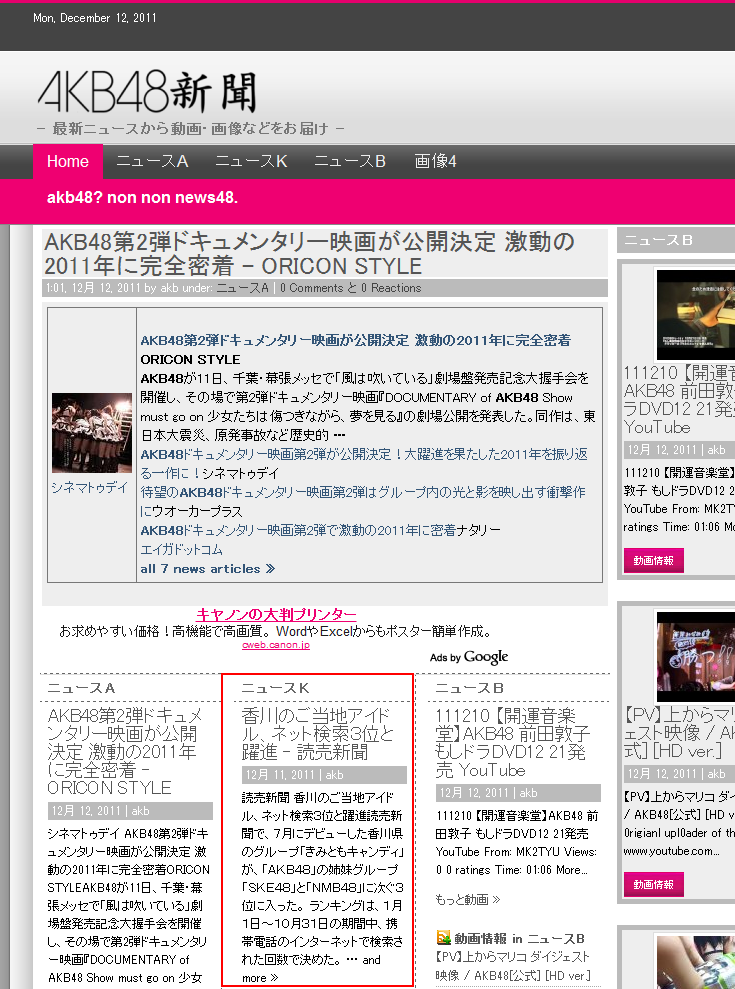Open the ニュースK menu tab
The width and height of the screenshot is (735, 989).
pyautogui.click(x=251, y=162)
